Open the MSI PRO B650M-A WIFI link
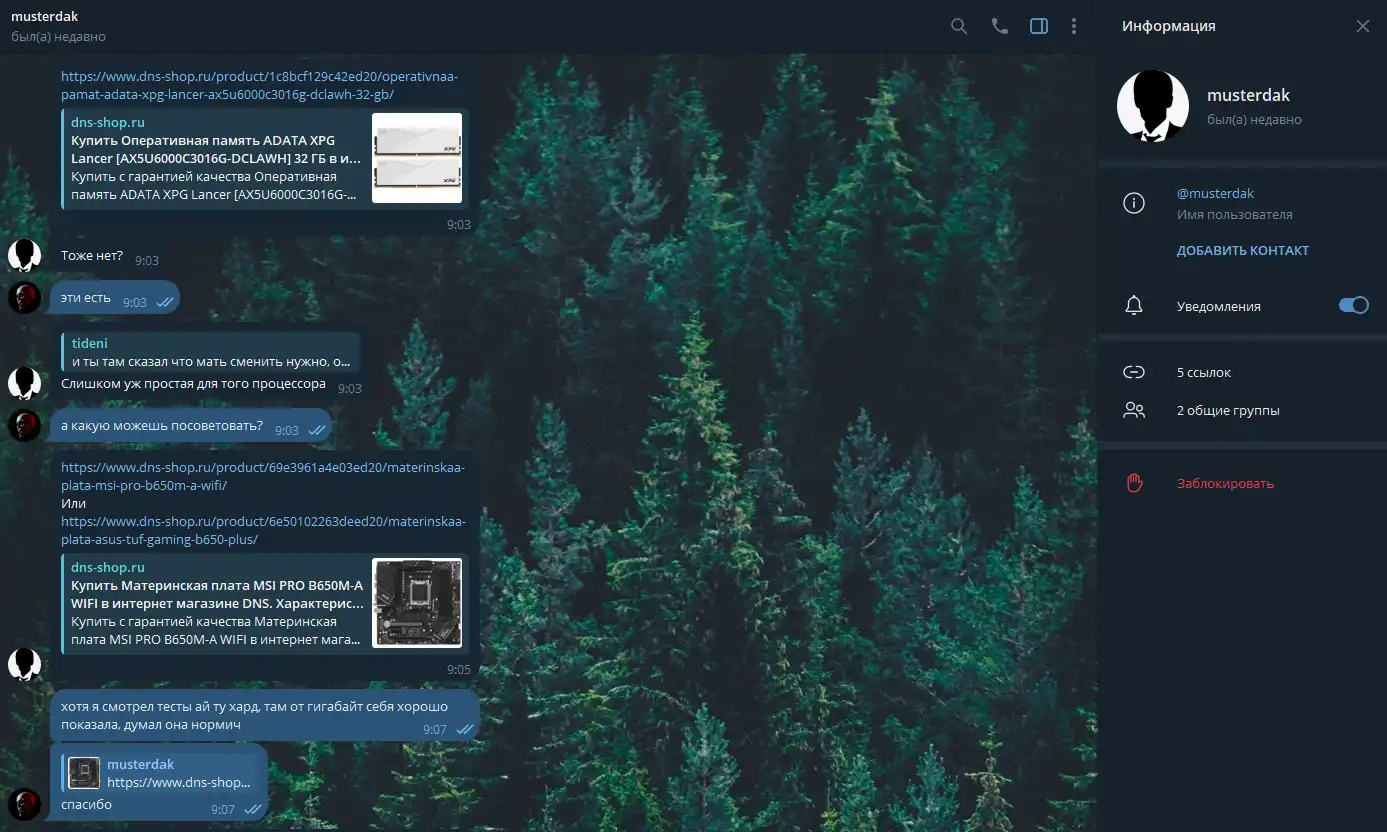This screenshot has height=832, width=1387. tap(262, 476)
